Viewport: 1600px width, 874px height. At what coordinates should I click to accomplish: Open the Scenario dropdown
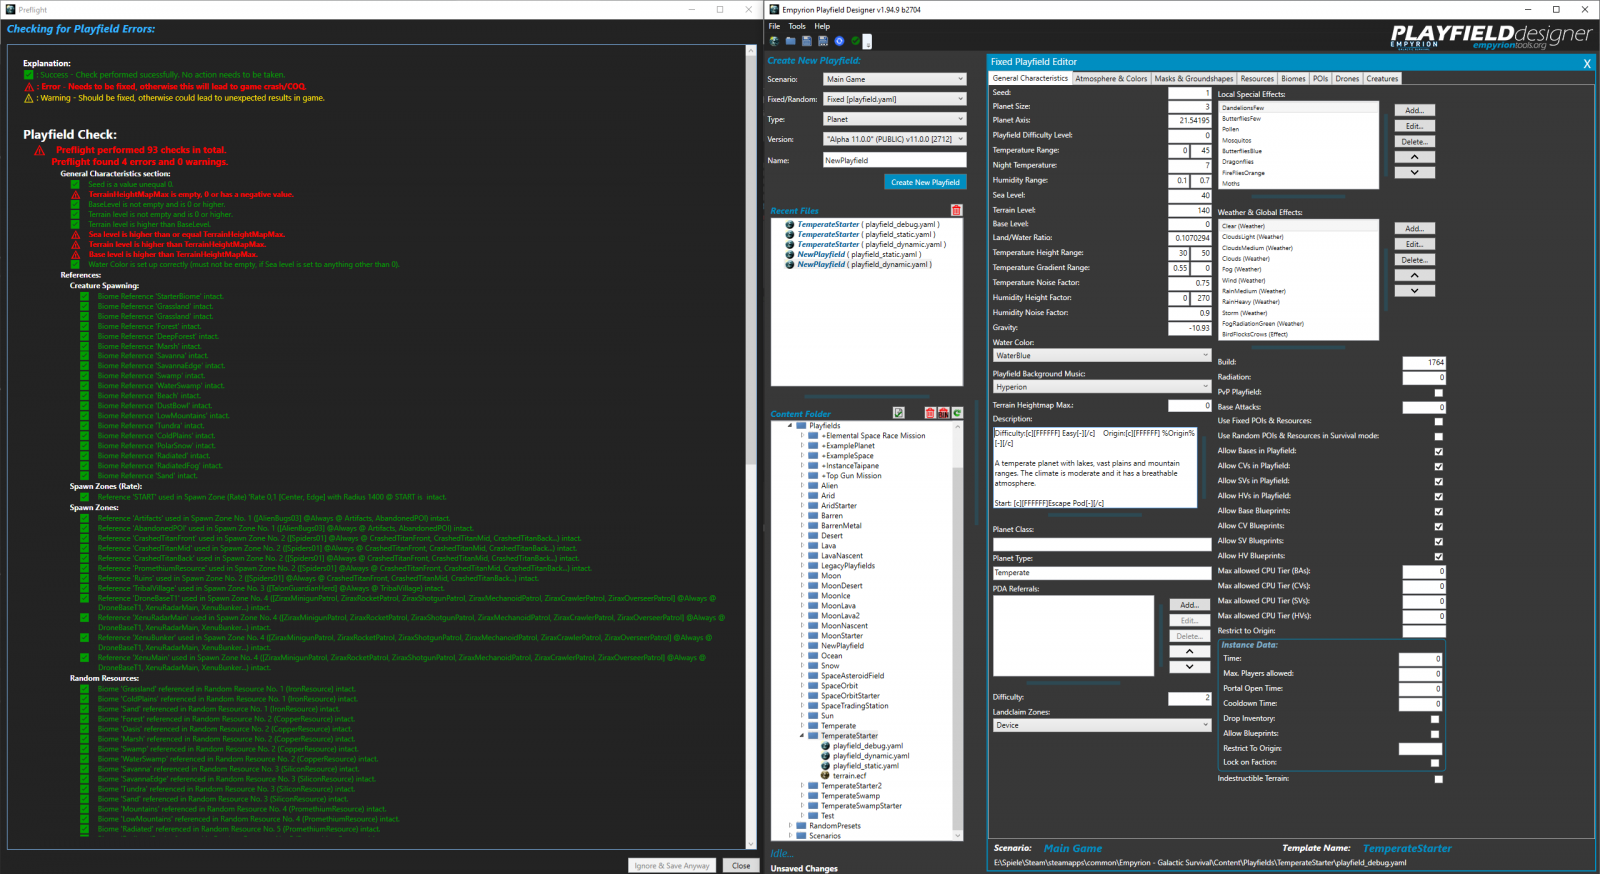click(x=895, y=79)
